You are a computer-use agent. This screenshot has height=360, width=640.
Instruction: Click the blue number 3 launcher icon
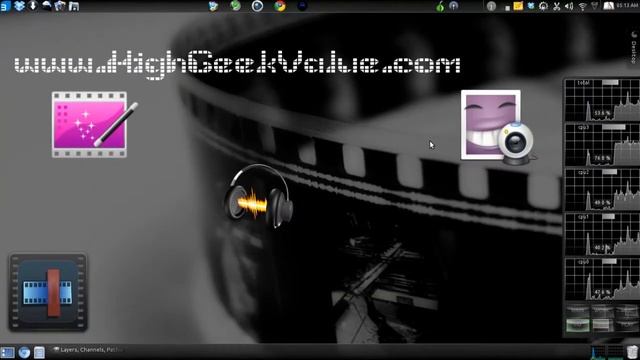coord(5,6)
